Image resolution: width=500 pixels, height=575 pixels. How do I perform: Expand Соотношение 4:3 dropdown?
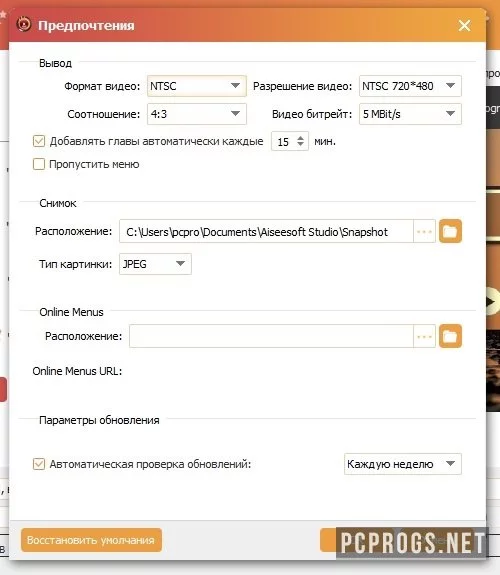[x=197, y=114]
